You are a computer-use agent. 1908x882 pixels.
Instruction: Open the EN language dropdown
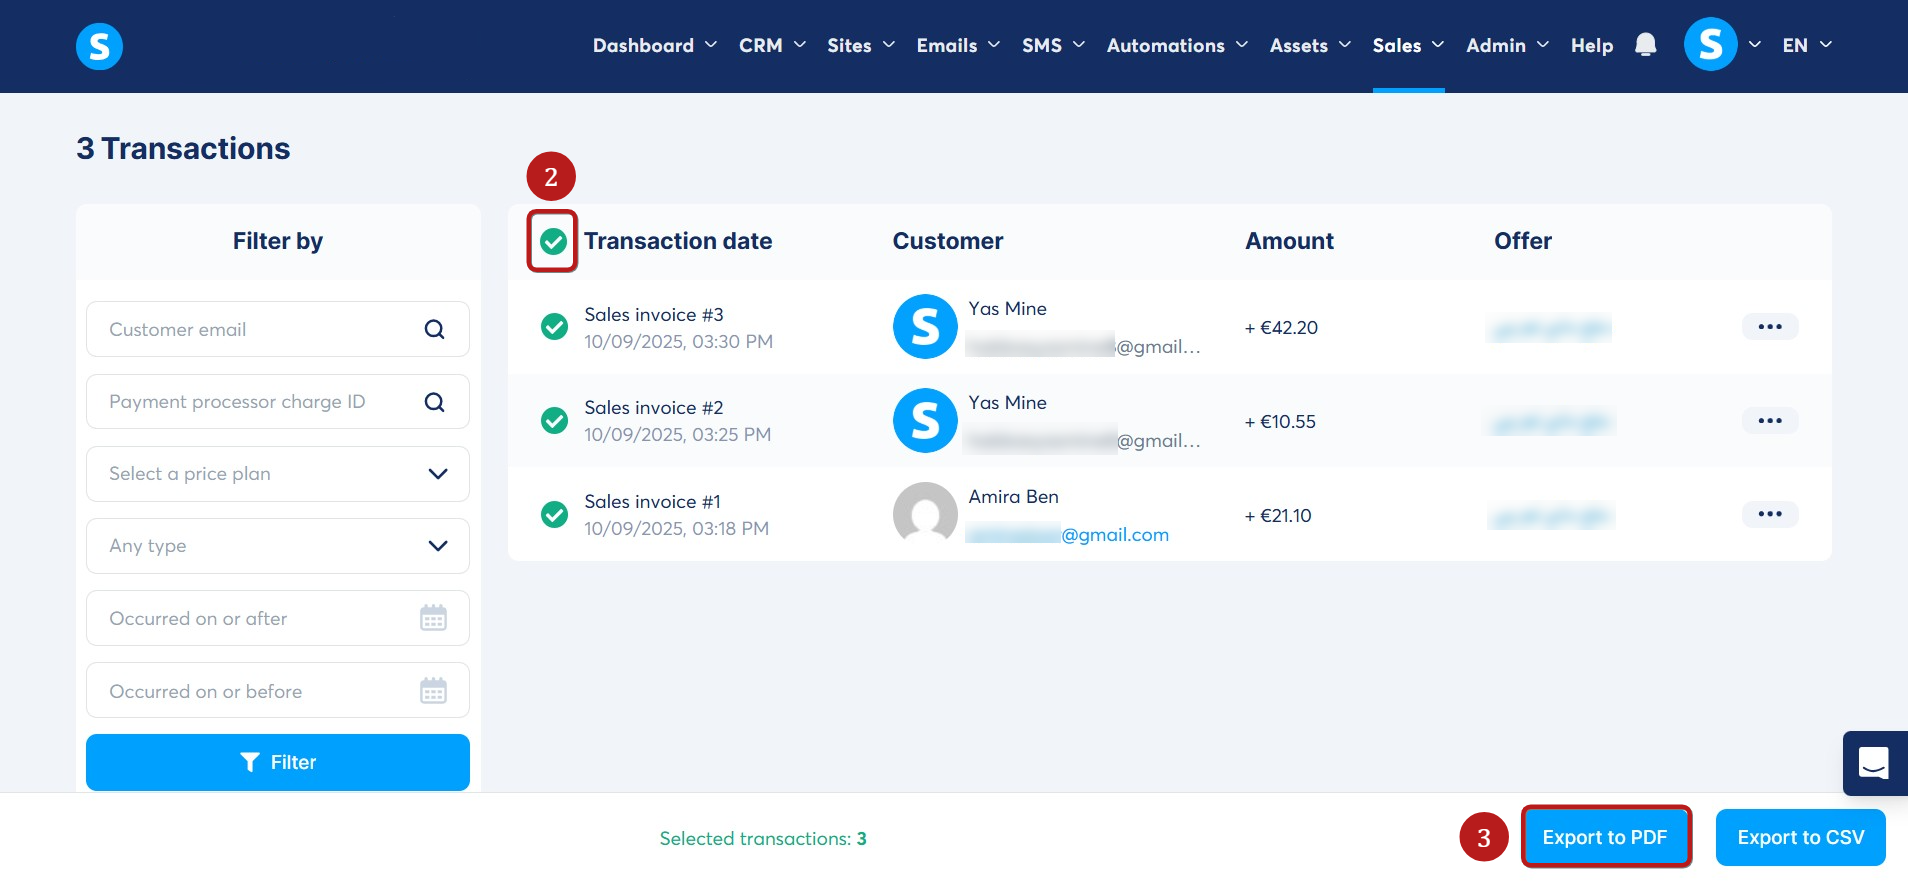coord(1807,45)
